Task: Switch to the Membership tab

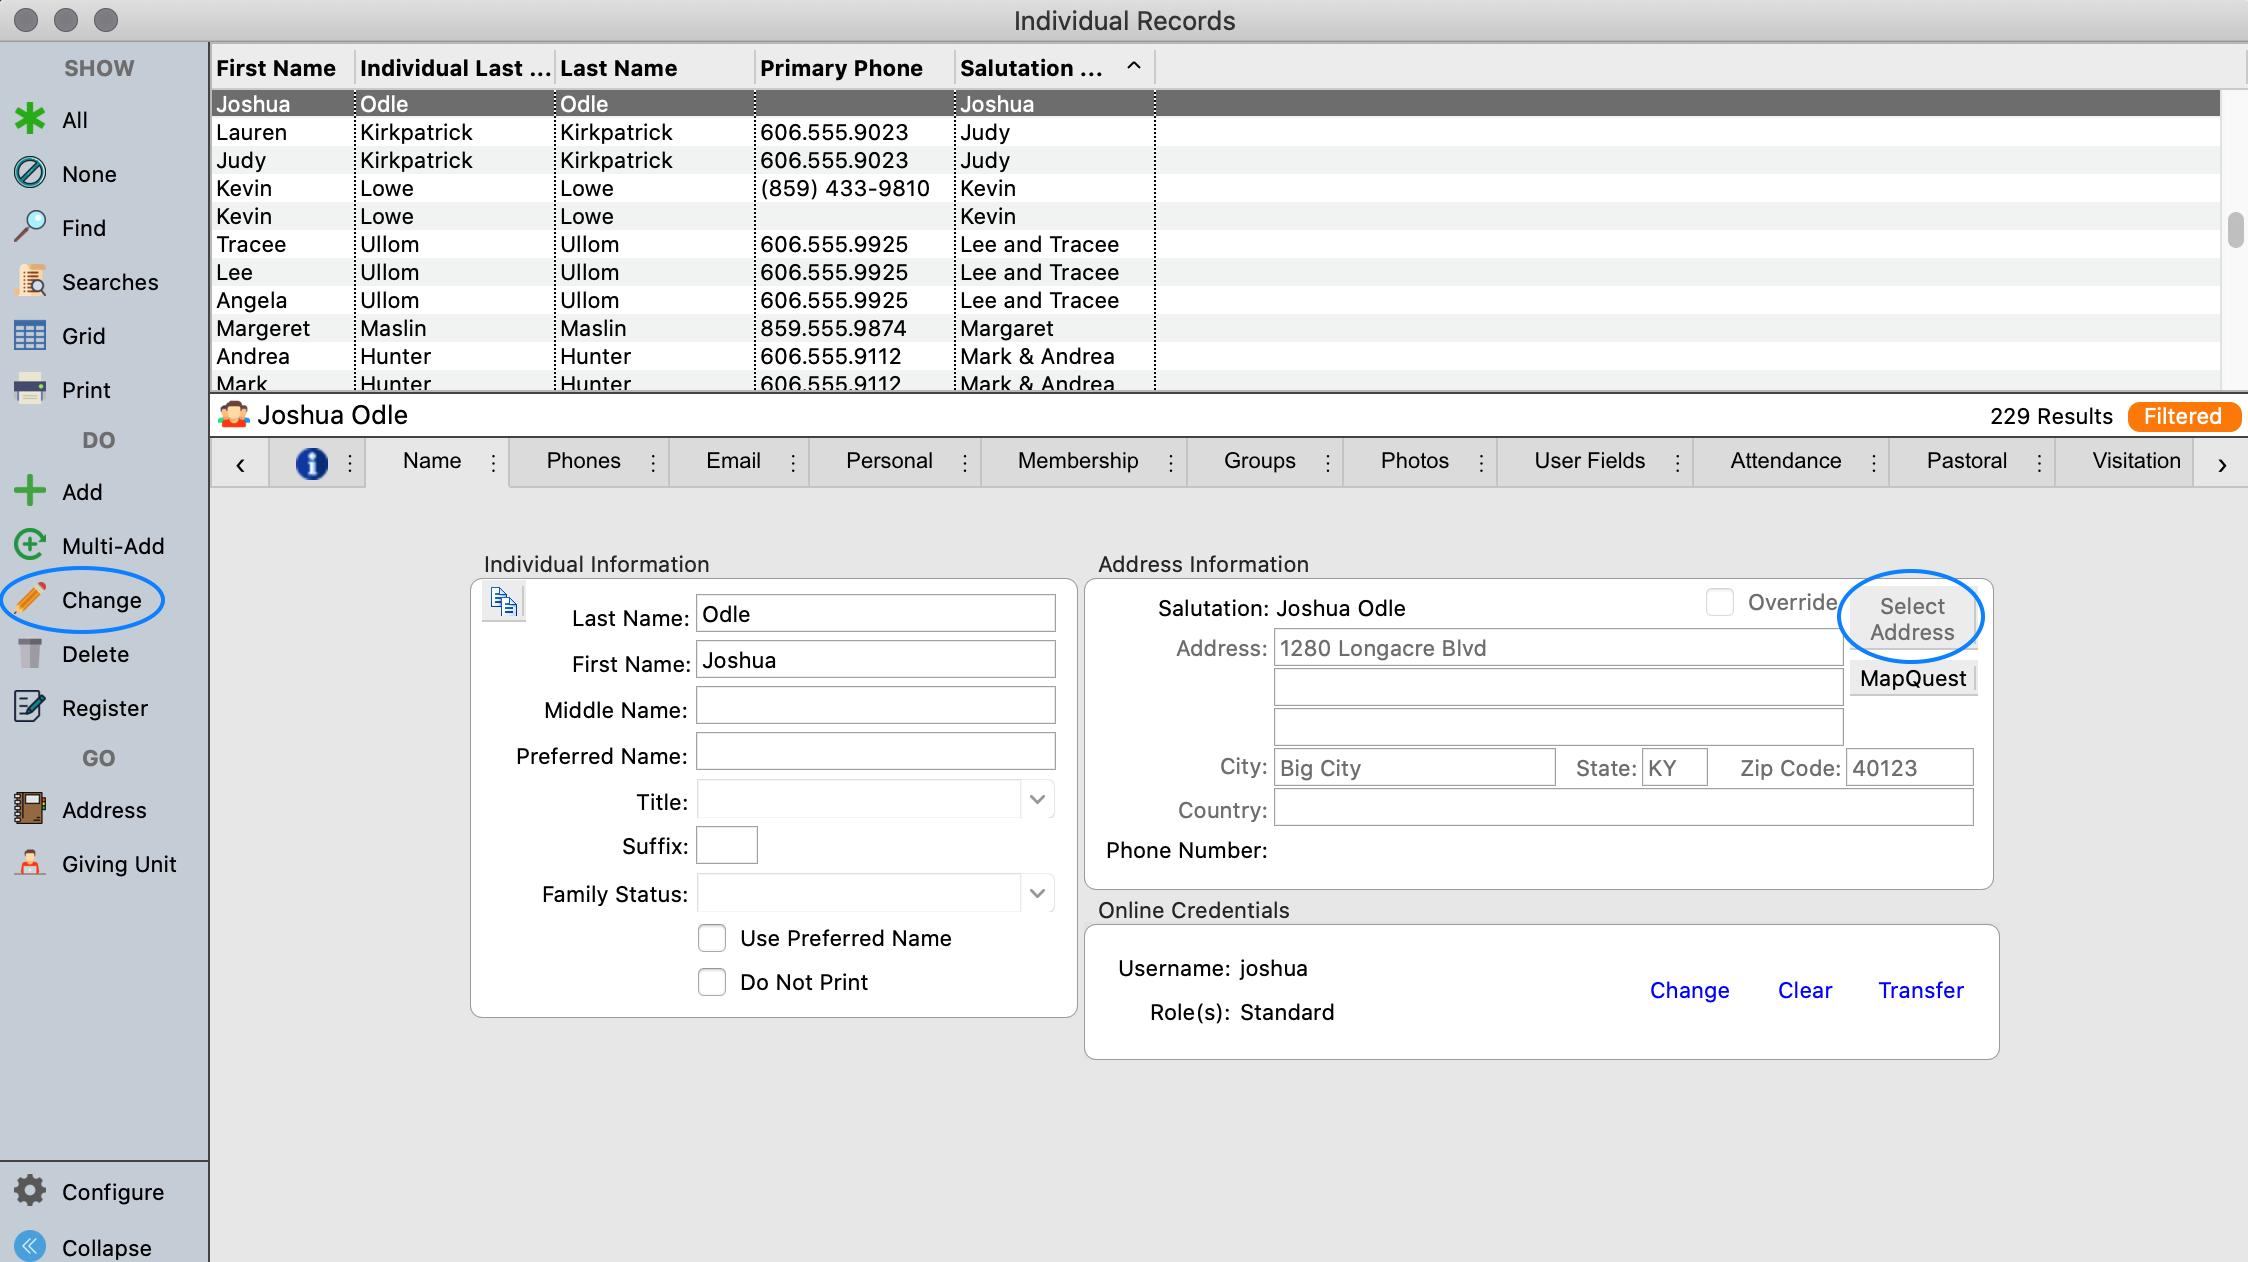Action: coord(1077,461)
